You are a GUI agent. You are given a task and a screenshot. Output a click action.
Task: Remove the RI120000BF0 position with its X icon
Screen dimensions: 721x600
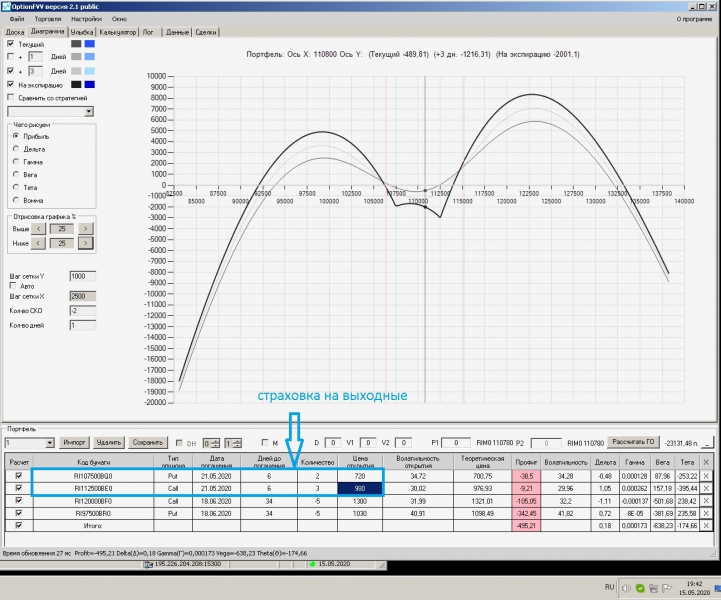(707, 501)
